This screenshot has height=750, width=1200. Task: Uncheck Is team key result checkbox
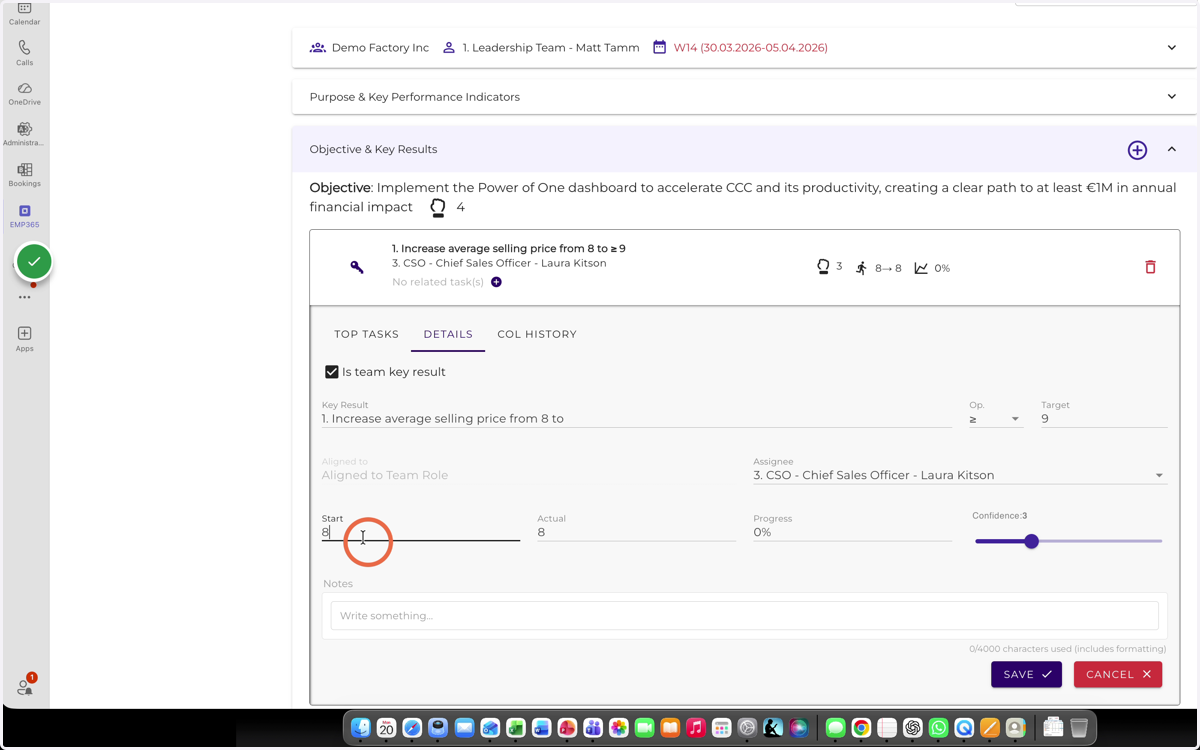pyautogui.click(x=332, y=372)
